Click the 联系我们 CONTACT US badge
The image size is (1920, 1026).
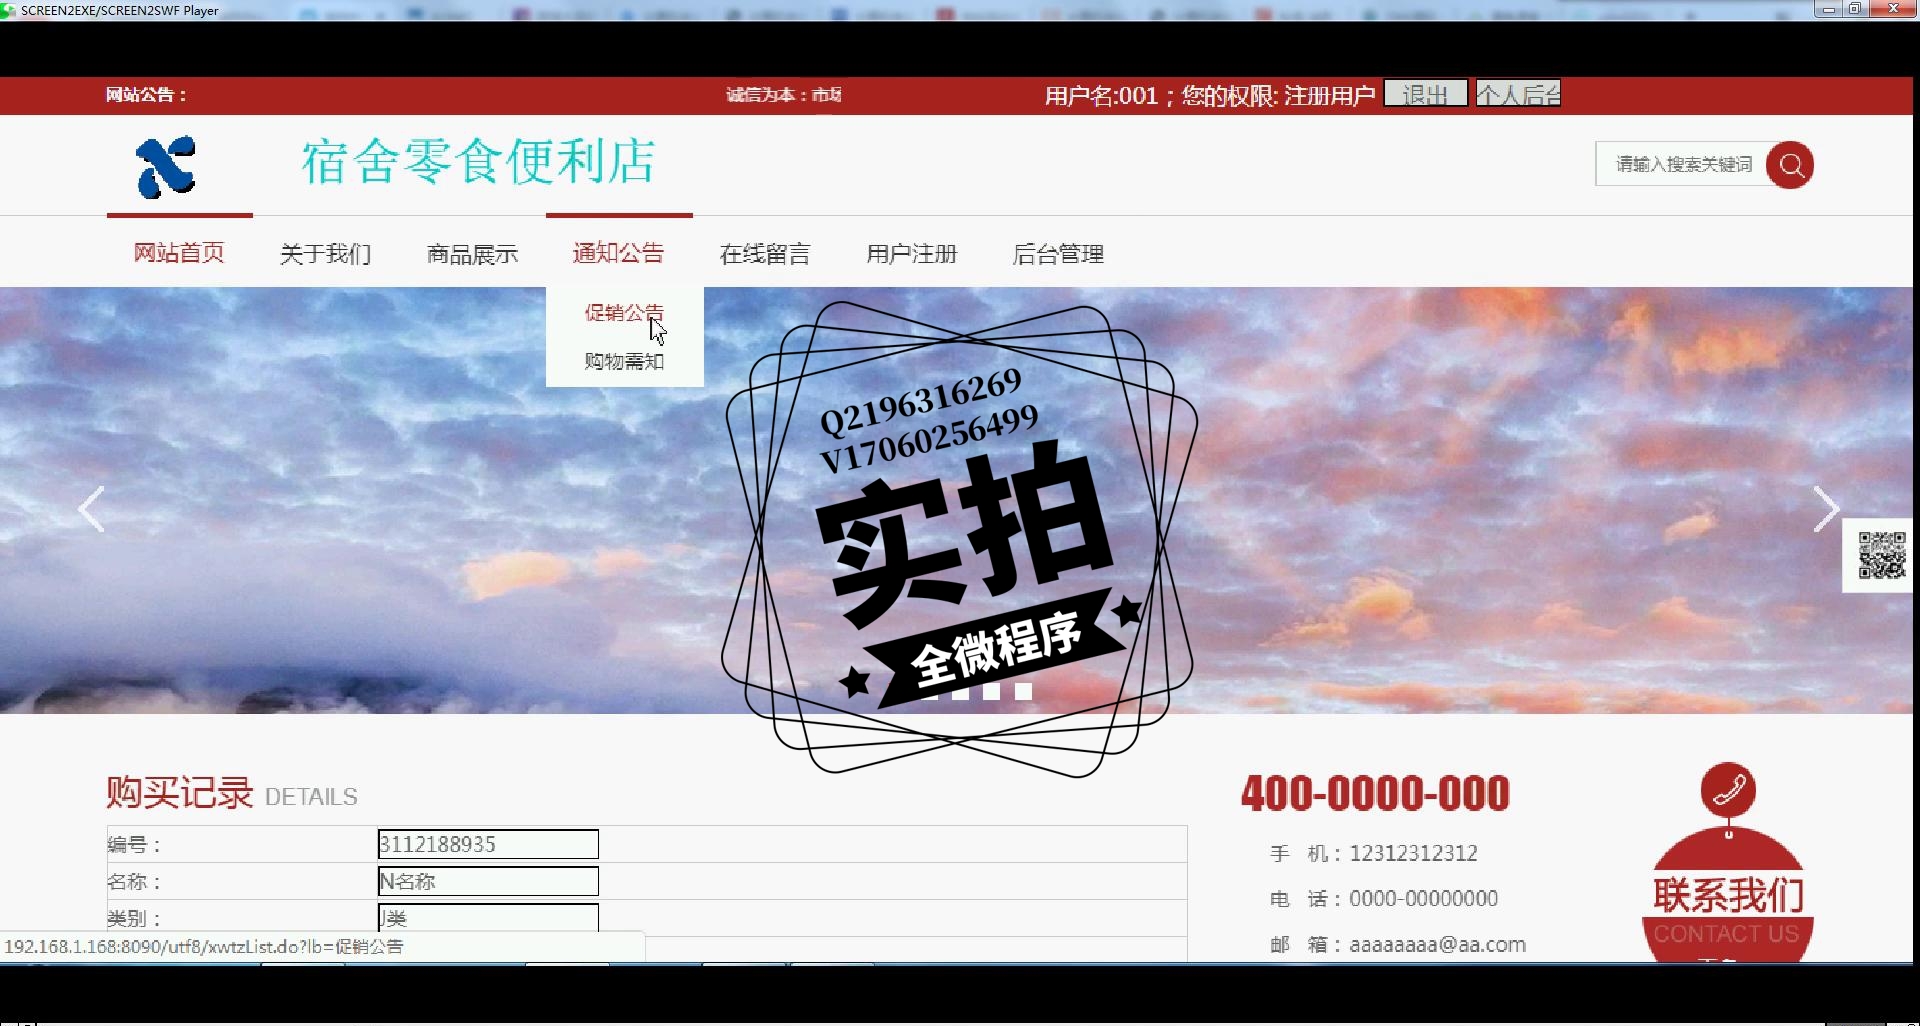1728,895
